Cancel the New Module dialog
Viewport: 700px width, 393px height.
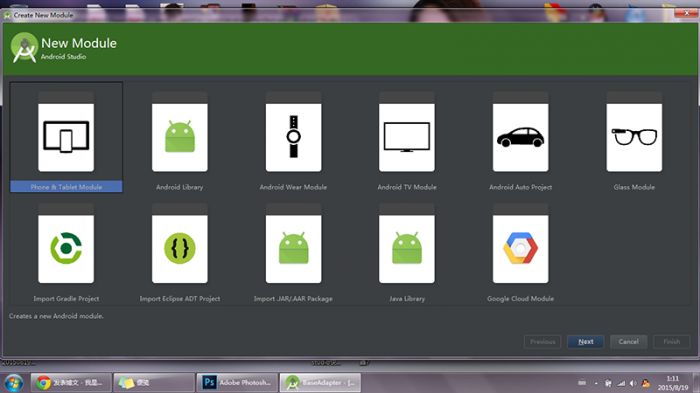629,342
